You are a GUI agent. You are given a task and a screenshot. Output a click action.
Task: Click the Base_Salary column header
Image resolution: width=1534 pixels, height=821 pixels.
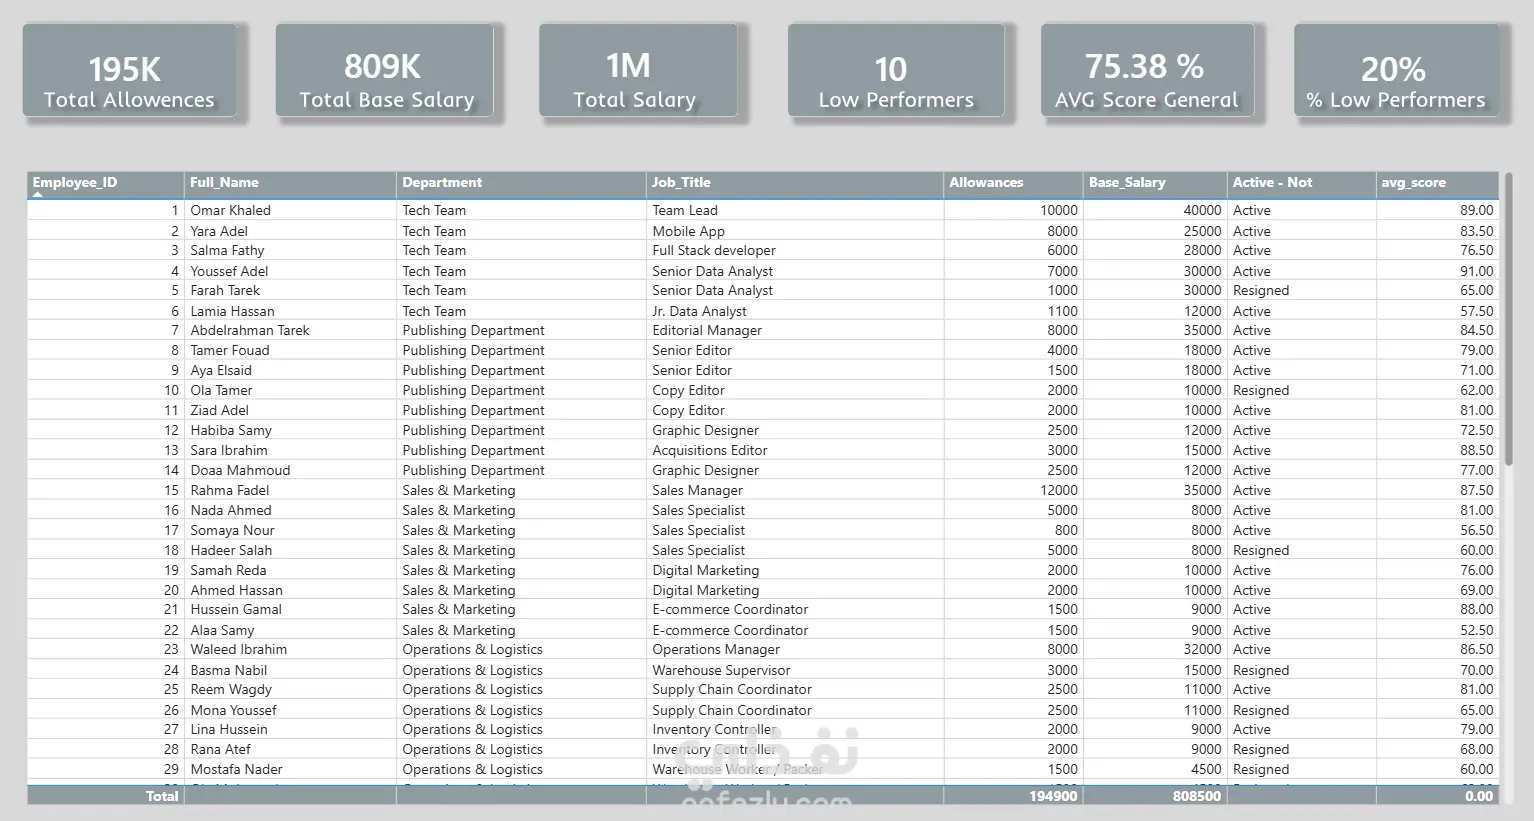pyautogui.click(x=1155, y=183)
